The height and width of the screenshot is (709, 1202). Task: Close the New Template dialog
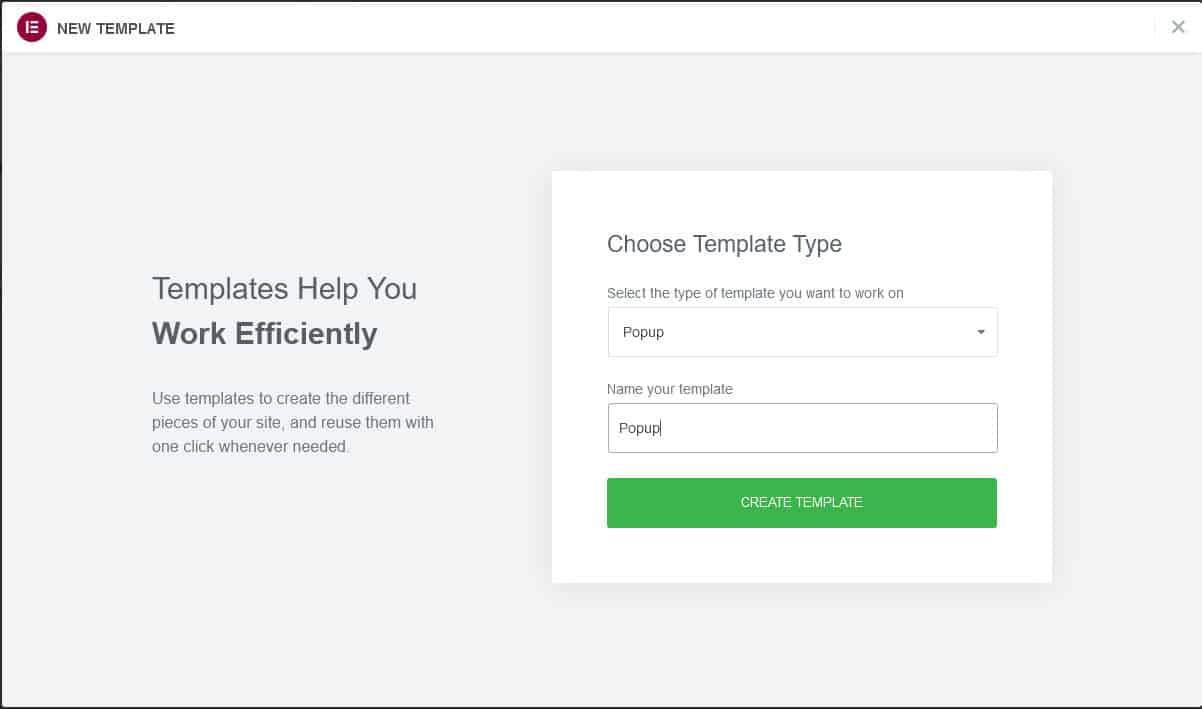click(1178, 28)
